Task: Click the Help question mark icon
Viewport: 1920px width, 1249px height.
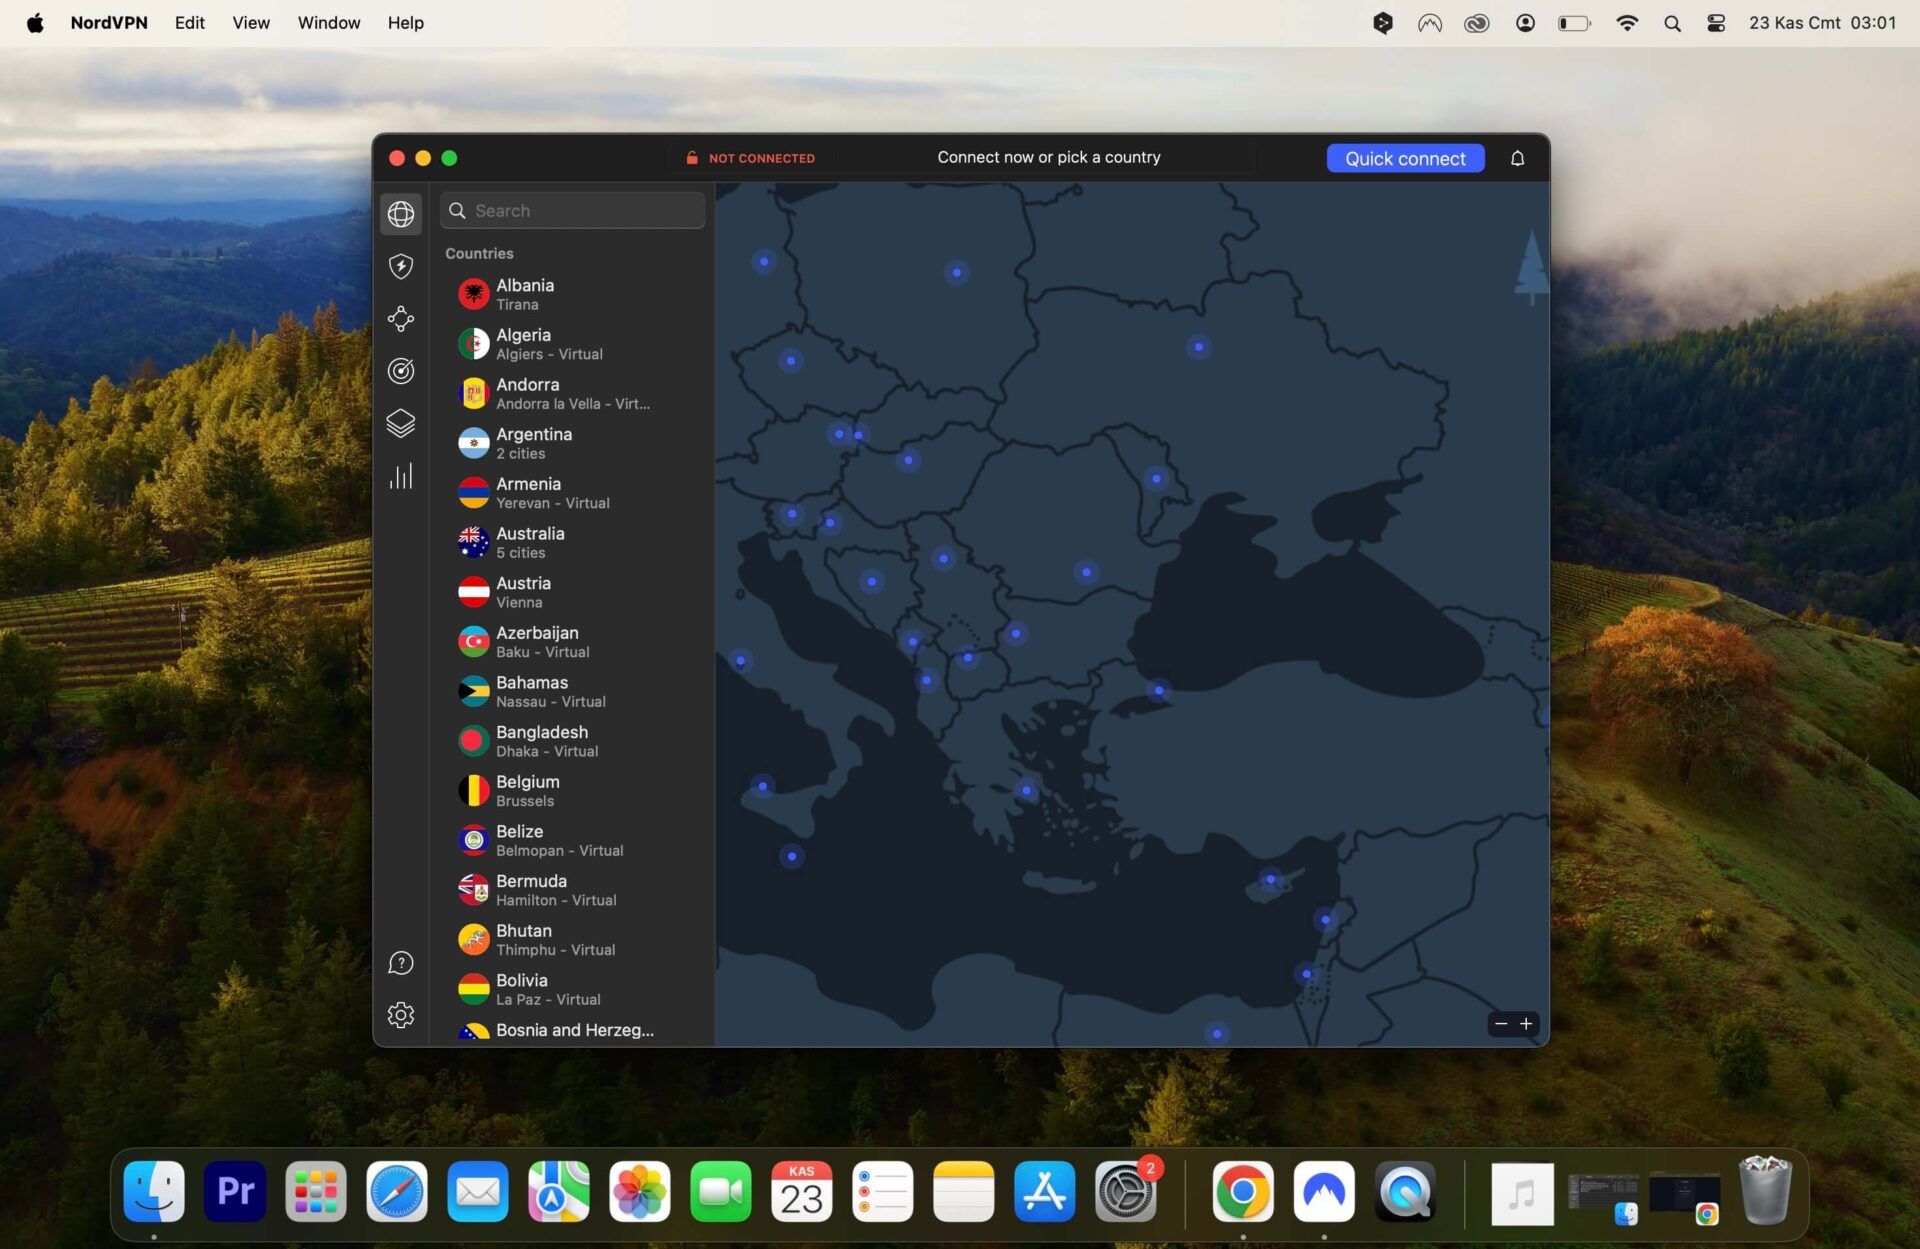Action: [x=400, y=962]
